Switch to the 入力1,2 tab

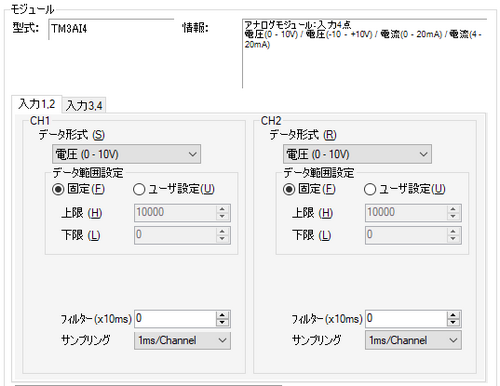[x=37, y=104]
